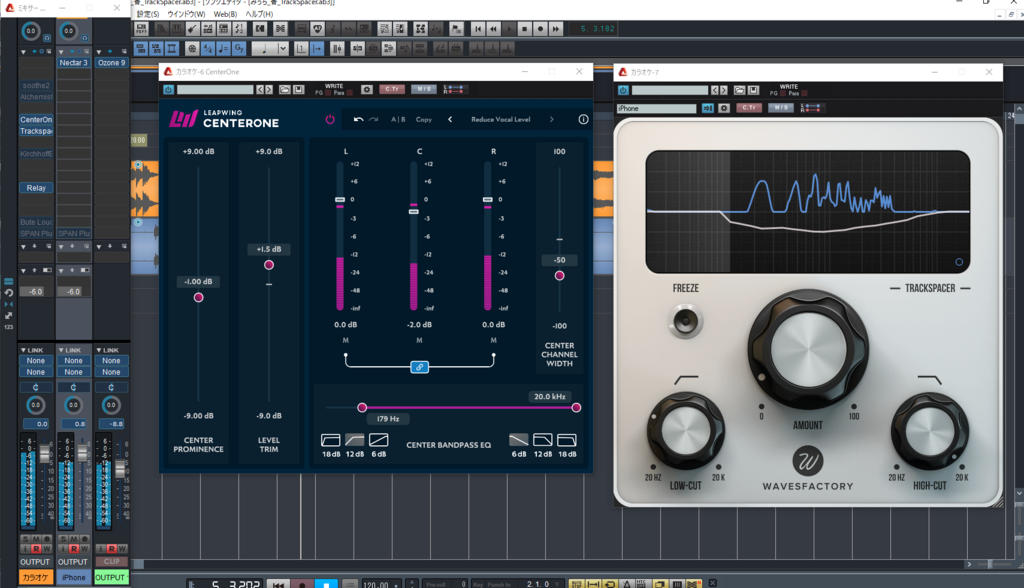The height and width of the screenshot is (588, 1024).
Task: Select the 12 dB high-cut slope icon
Action: tap(543, 440)
